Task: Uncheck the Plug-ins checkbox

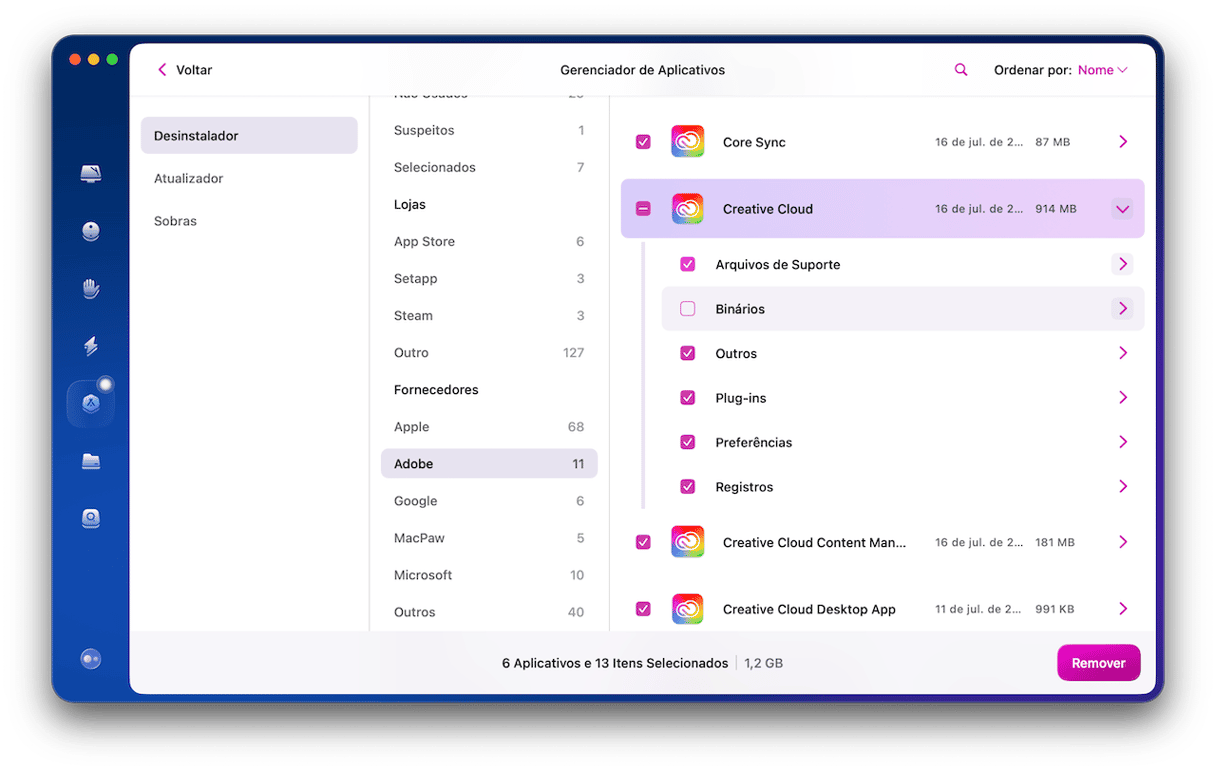Action: (x=688, y=398)
